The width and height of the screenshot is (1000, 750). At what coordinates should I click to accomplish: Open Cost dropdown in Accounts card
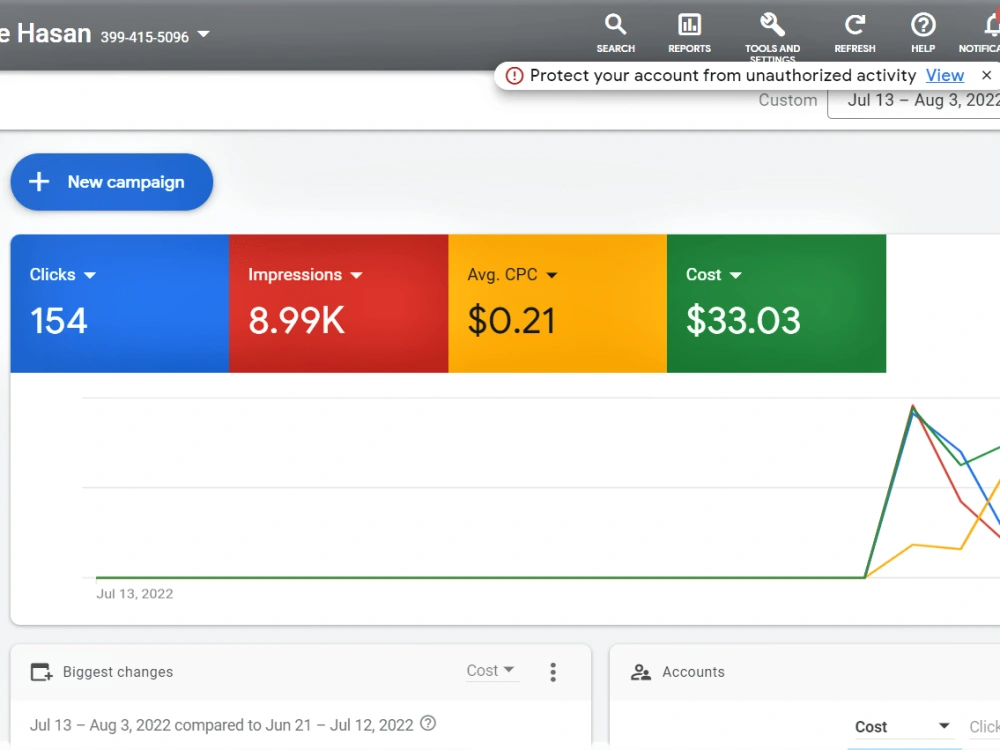coord(902,727)
